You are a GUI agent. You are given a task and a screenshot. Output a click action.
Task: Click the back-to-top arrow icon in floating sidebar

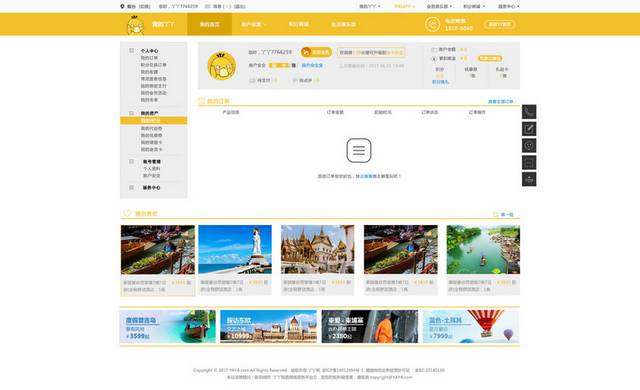point(529,179)
